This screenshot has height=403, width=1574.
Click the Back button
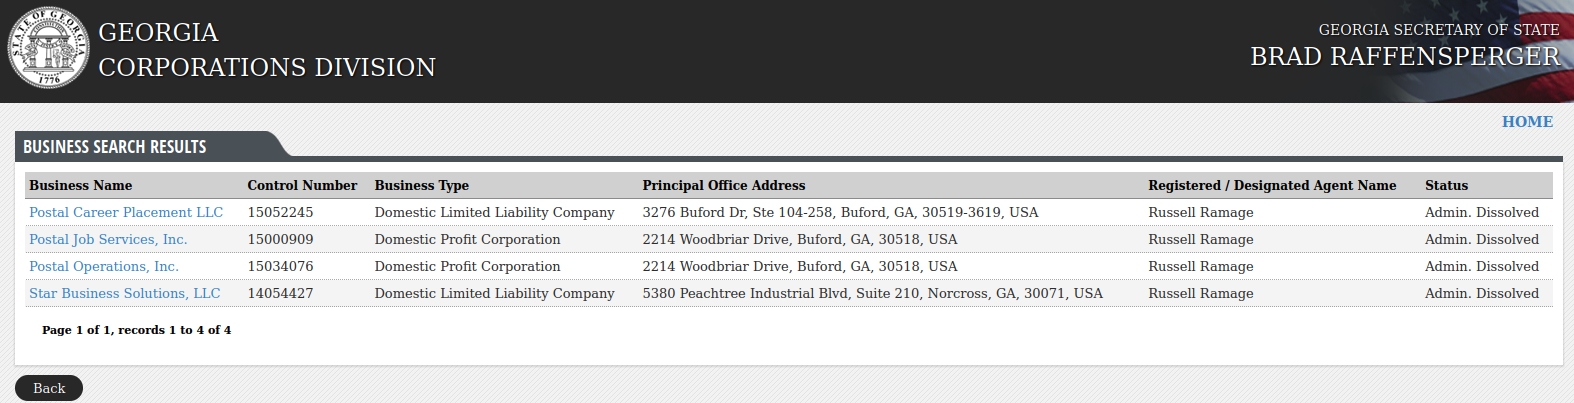point(49,388)
